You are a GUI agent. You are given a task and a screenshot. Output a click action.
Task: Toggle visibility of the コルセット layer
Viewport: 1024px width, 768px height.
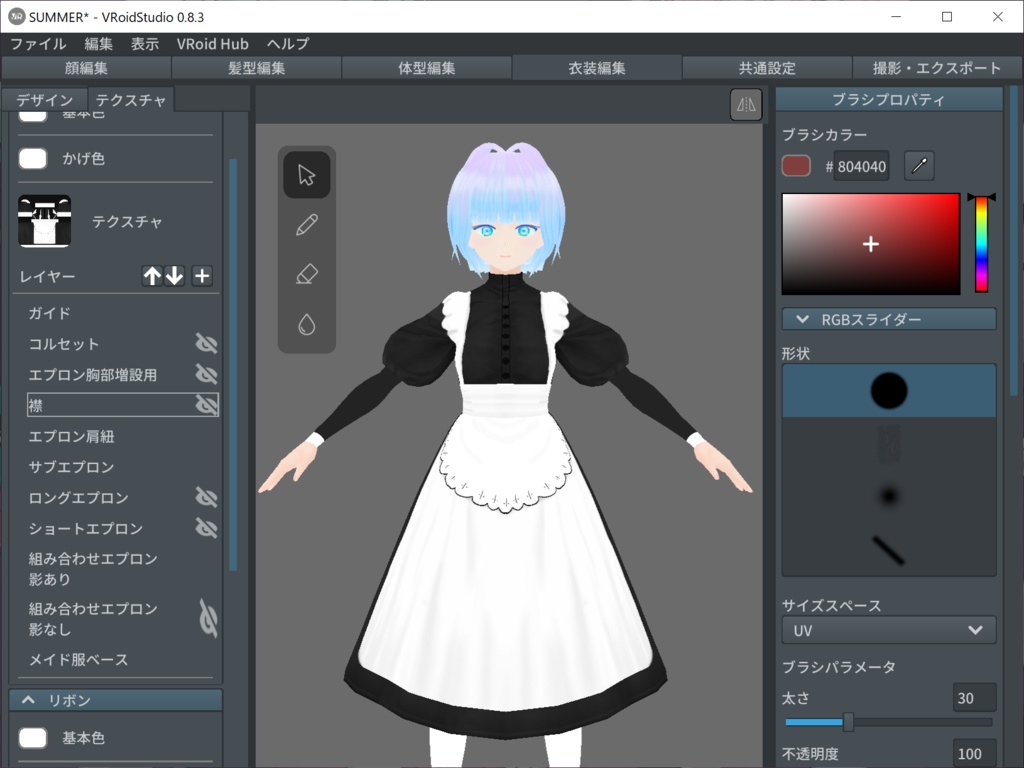[x=208, y=342]
